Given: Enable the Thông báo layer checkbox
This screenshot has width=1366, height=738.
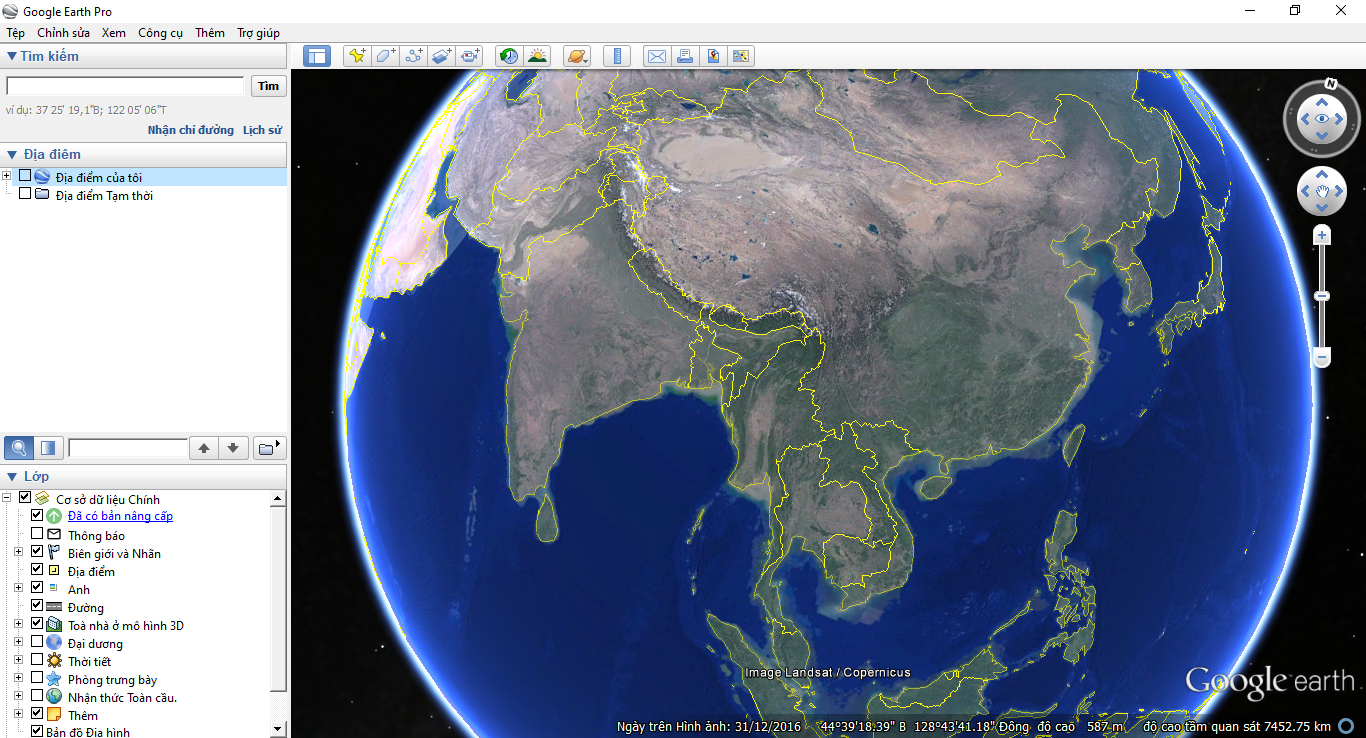Looking at the screenshot, I should 37,533.
